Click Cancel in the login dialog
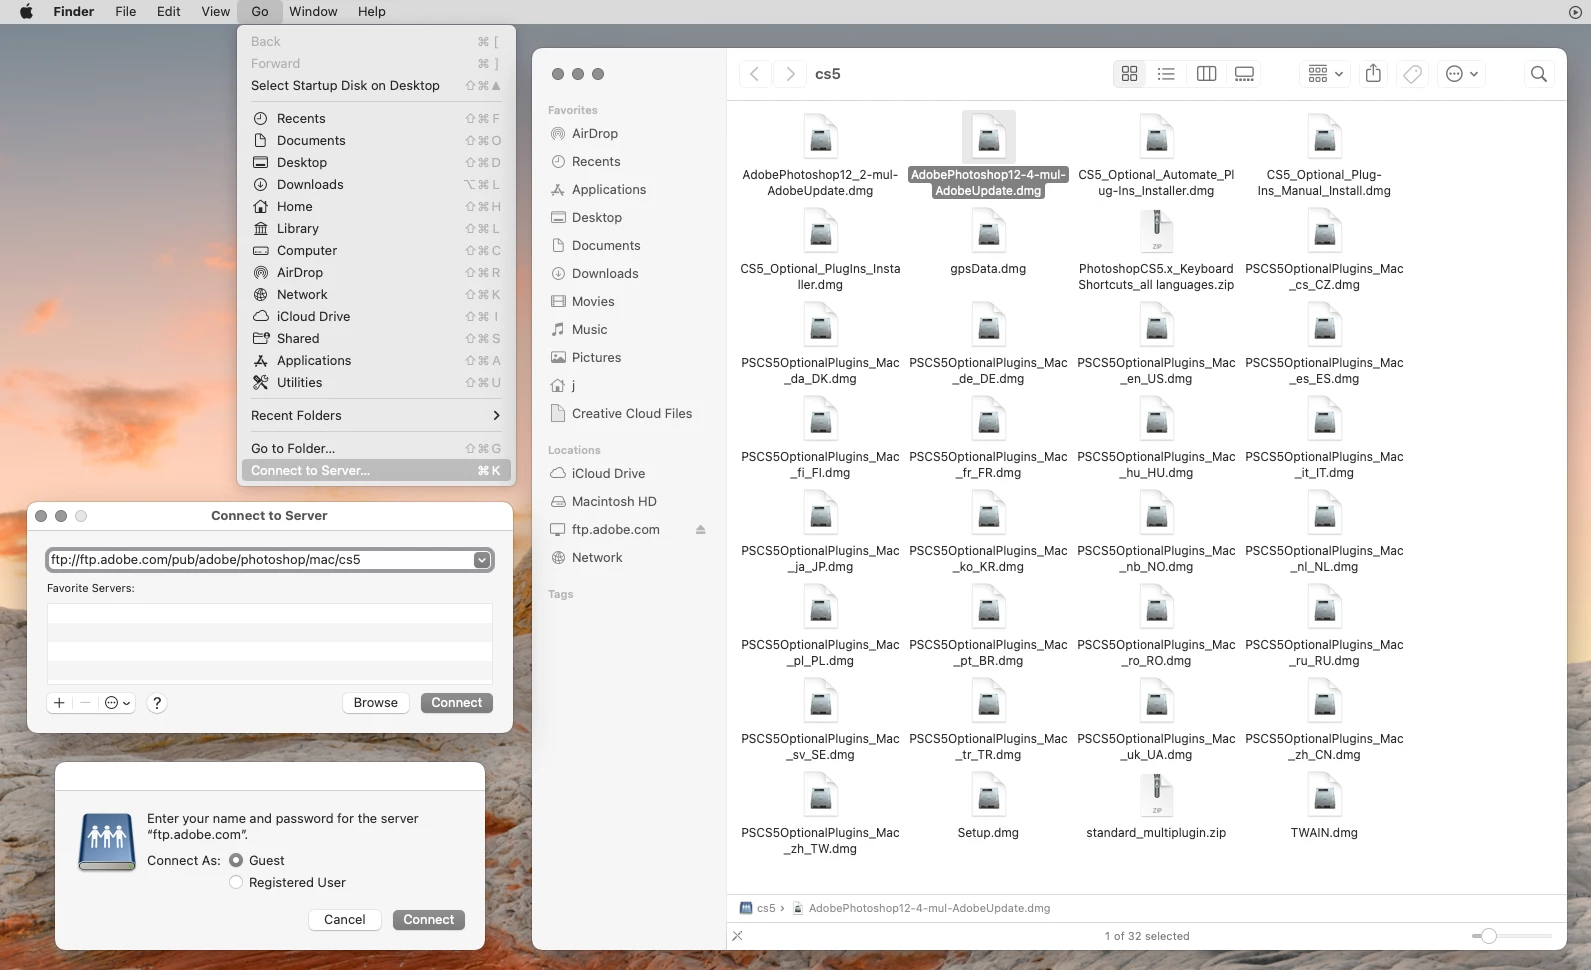1591x970 pixels. tap(344, 920)
